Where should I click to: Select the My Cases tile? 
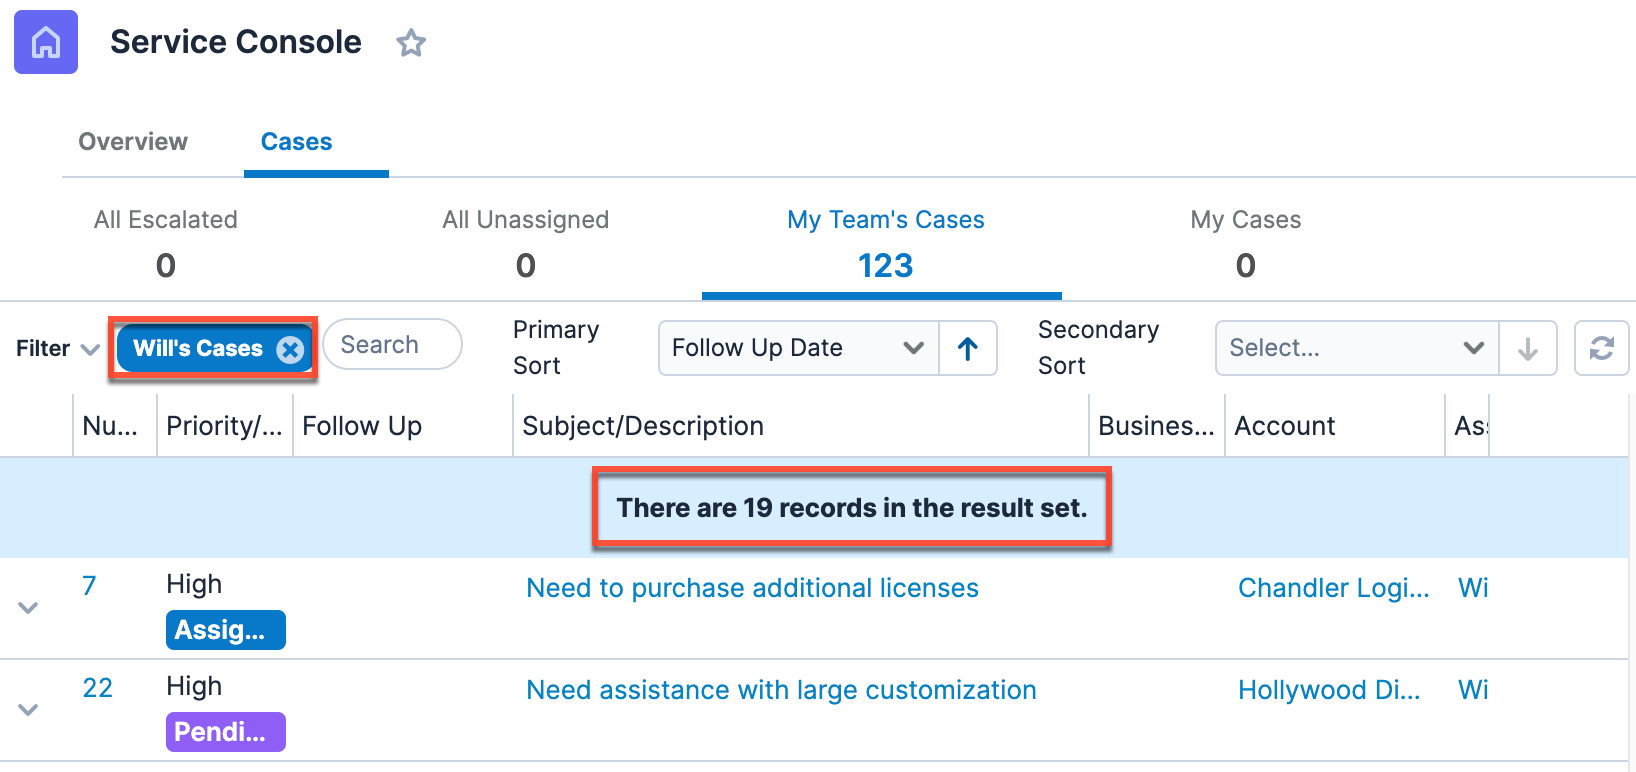(1245, 243)
